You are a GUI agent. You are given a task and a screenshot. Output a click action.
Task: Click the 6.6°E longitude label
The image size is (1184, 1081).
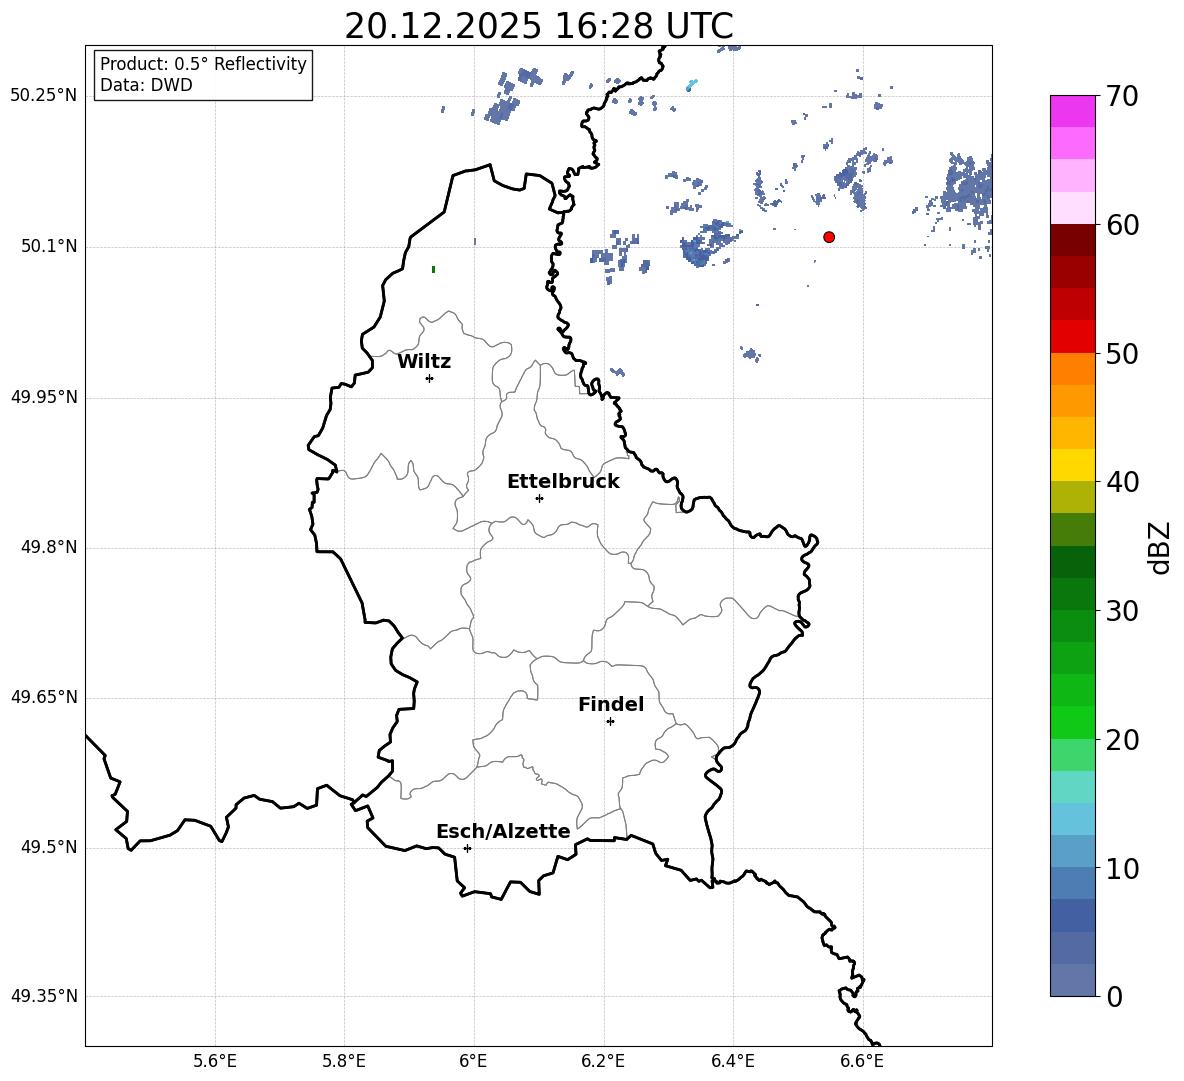tap(862, 1061)
